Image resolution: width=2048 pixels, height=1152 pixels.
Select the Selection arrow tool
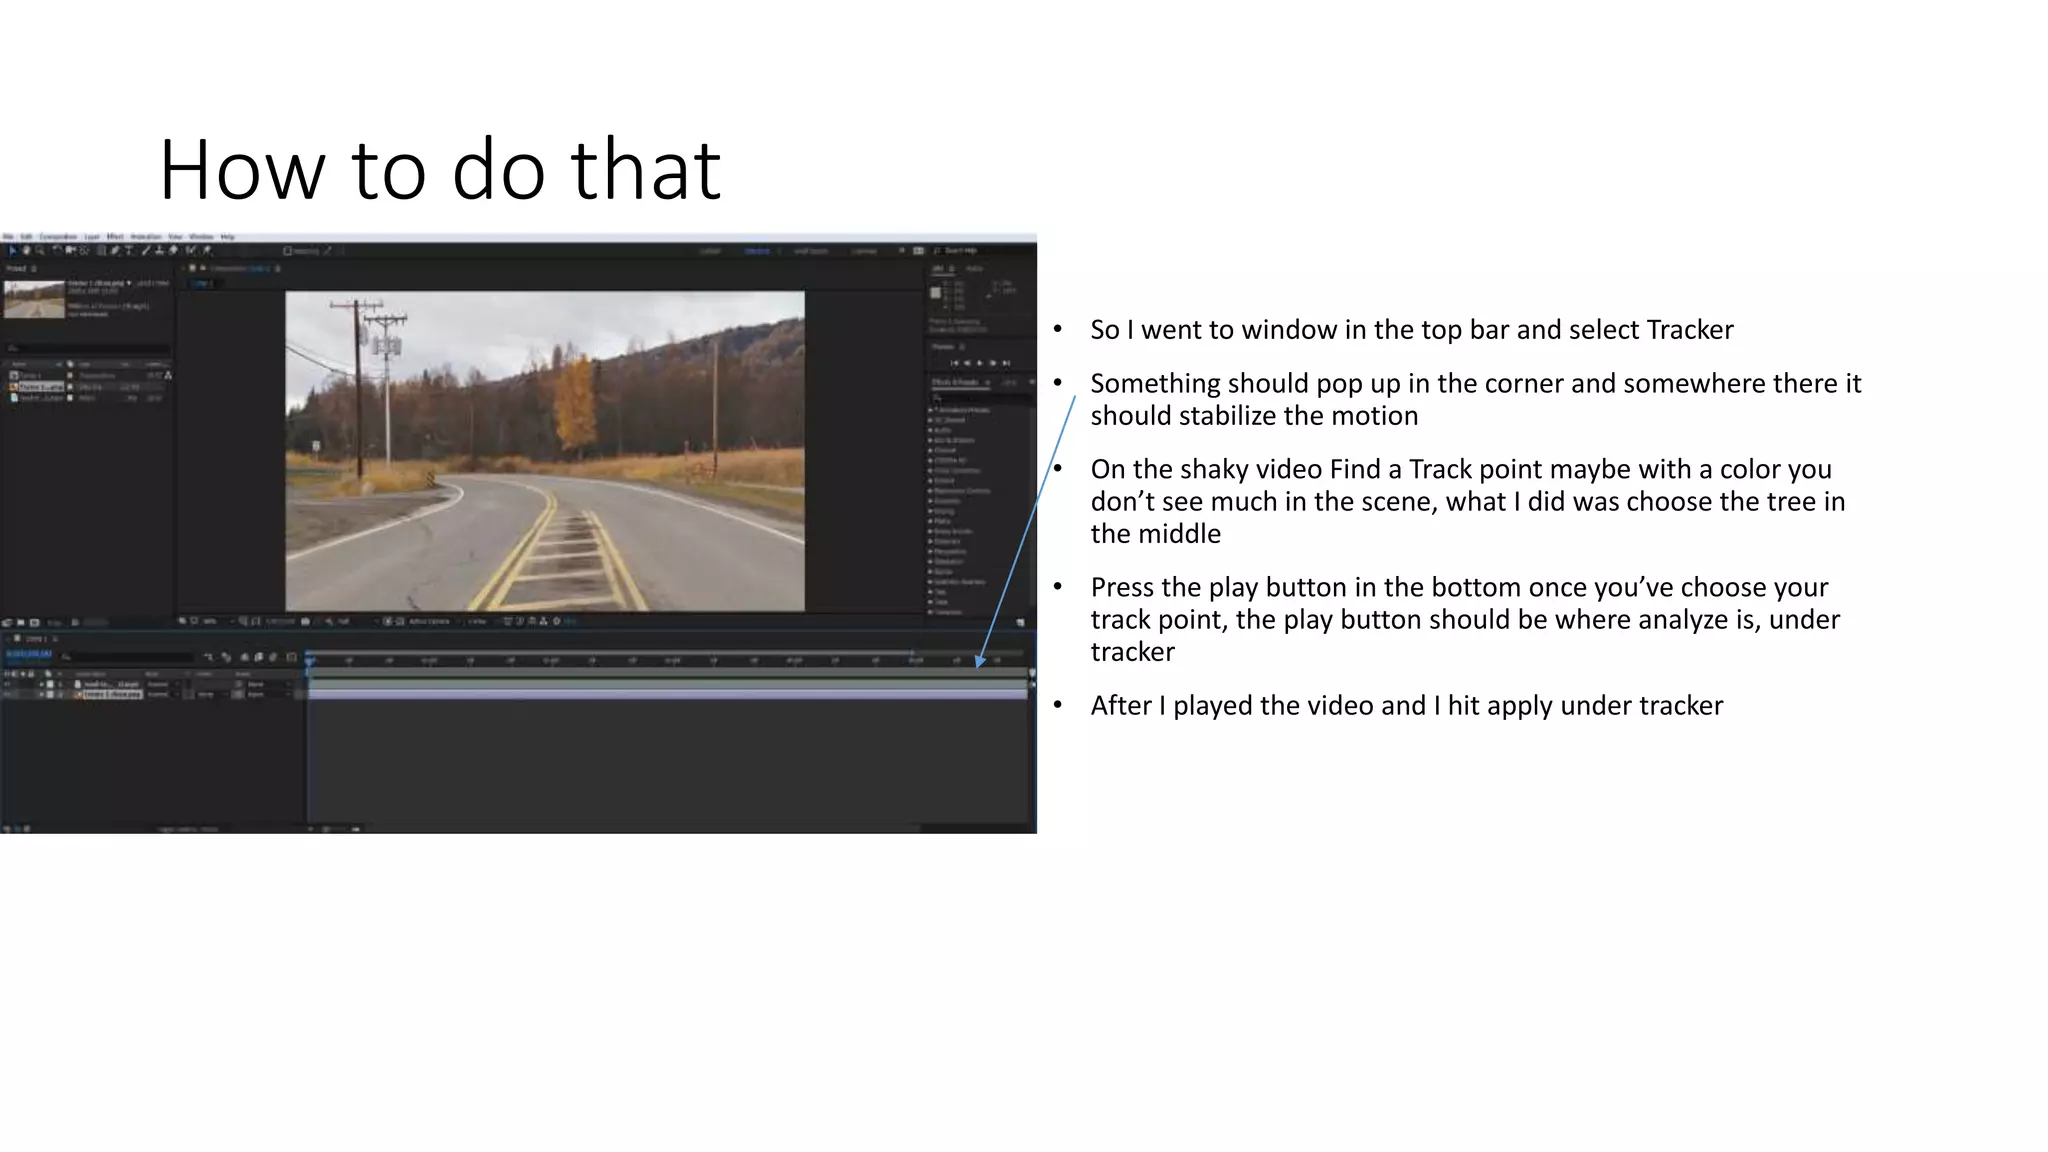coord(13,251)
